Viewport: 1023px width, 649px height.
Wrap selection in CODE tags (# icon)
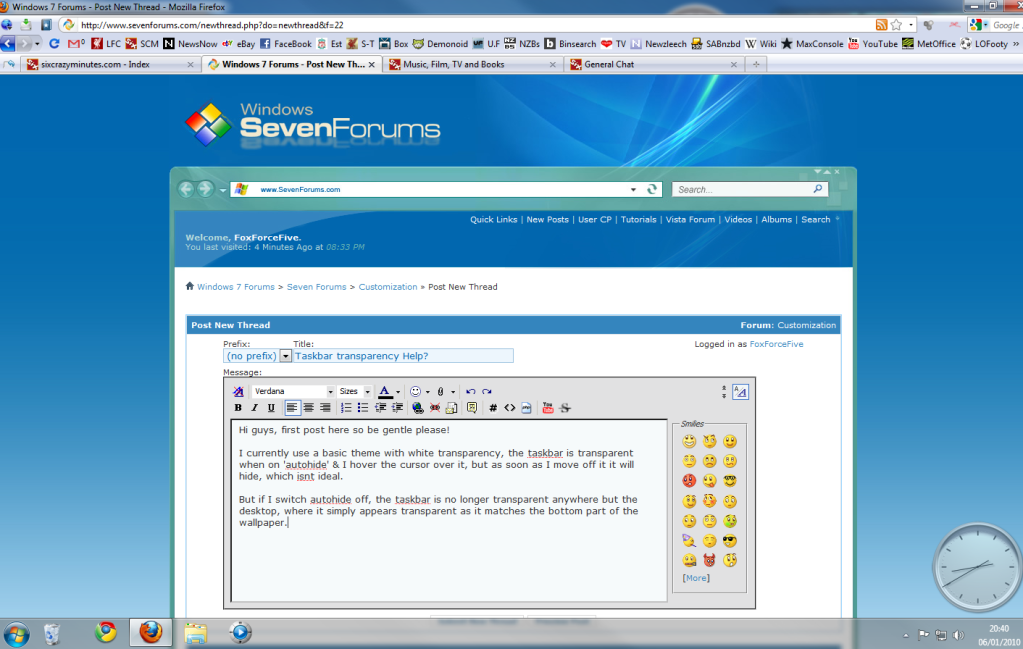(493, 408)
